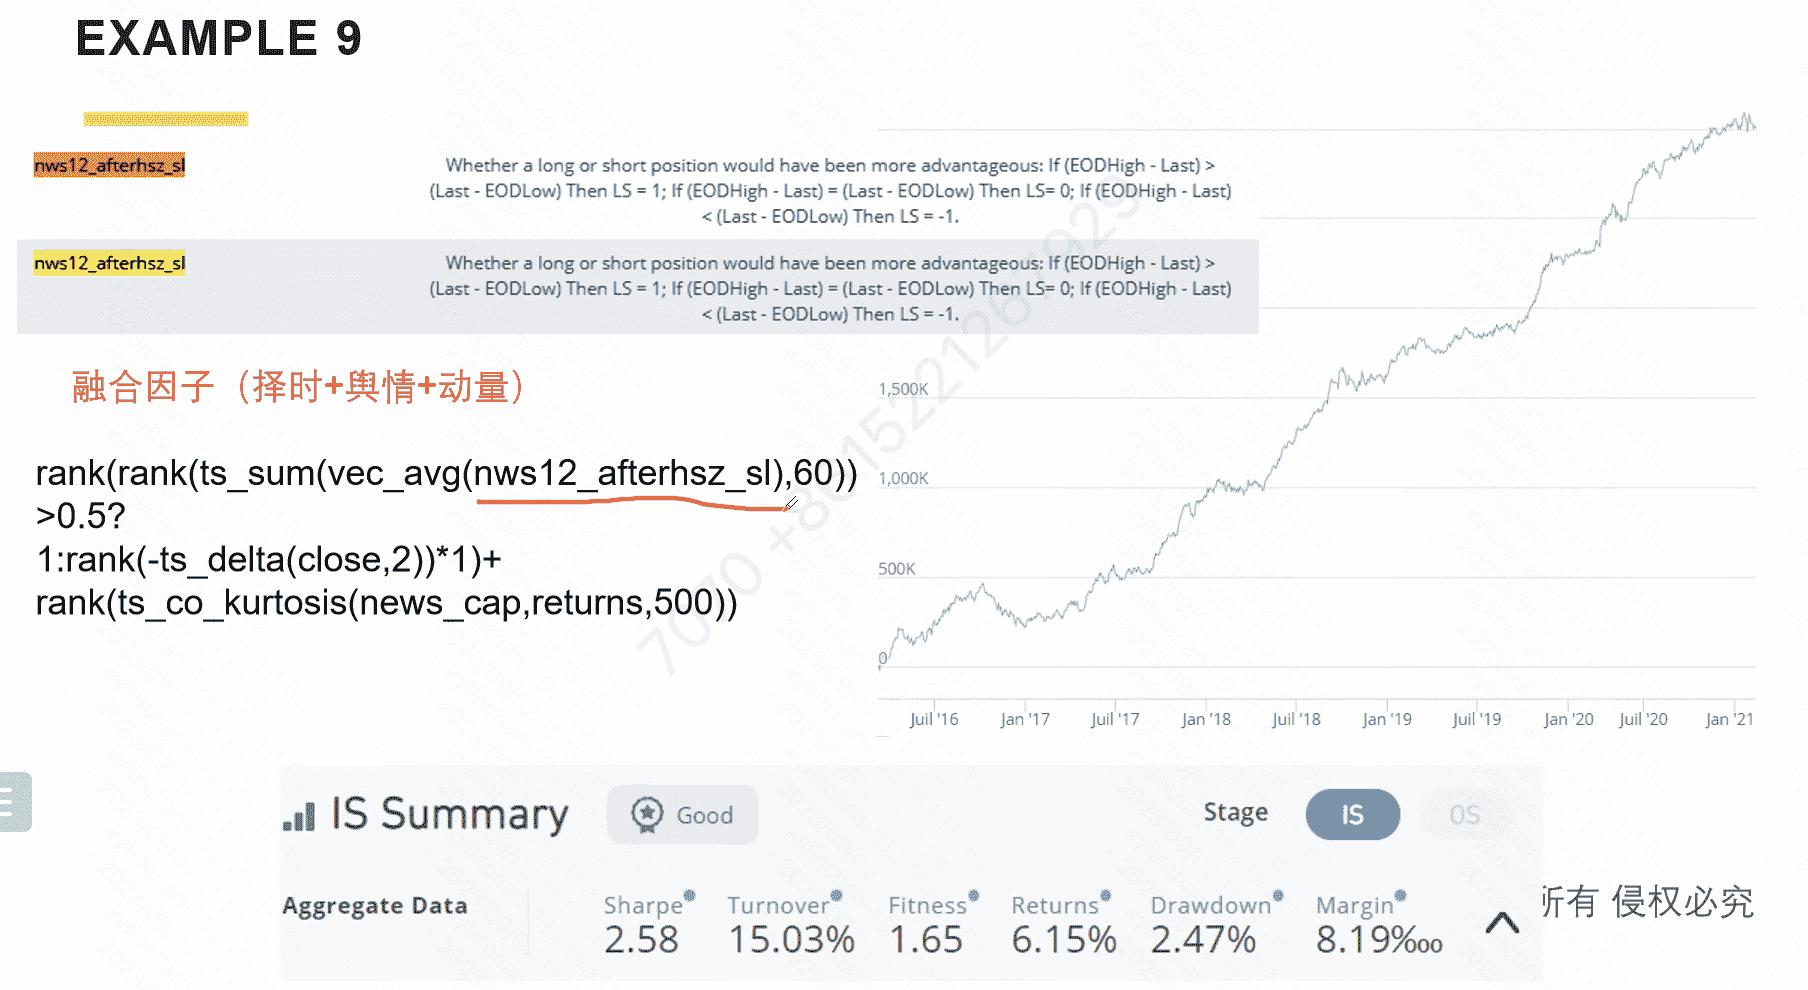Click the Returns value 6.15%
1808x990 pixels.
point(1064,940)
